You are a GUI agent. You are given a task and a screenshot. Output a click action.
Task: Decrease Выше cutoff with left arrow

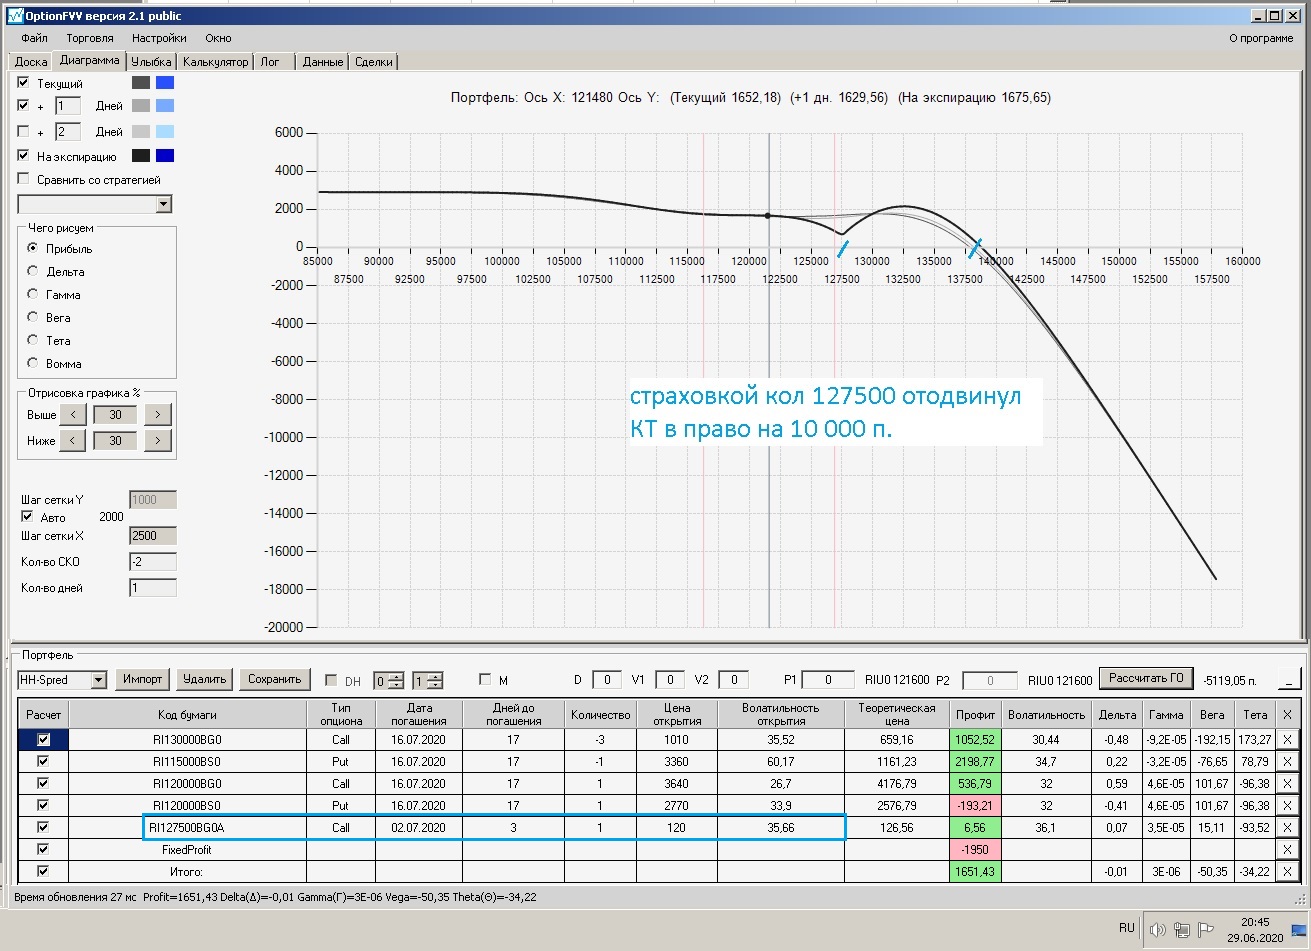point(72,414)
